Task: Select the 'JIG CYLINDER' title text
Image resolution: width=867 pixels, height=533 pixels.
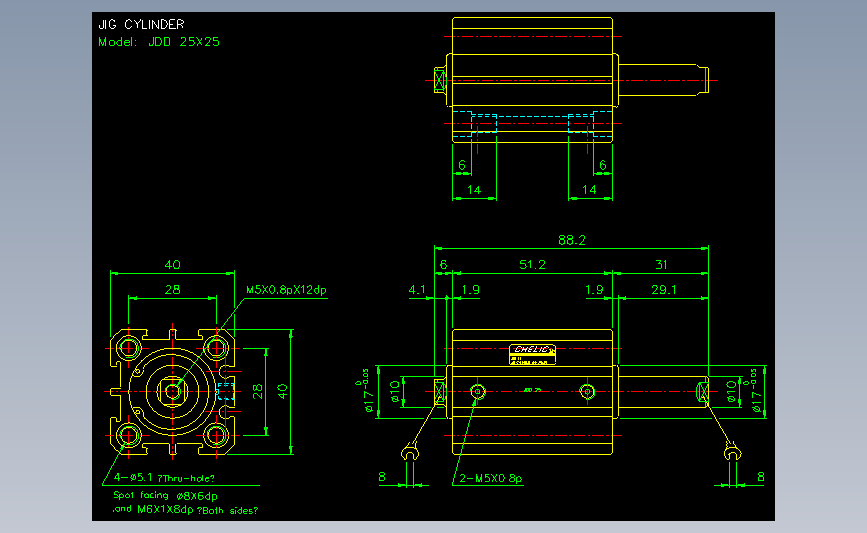Action: pyautogui.click(x=141, y=24)
